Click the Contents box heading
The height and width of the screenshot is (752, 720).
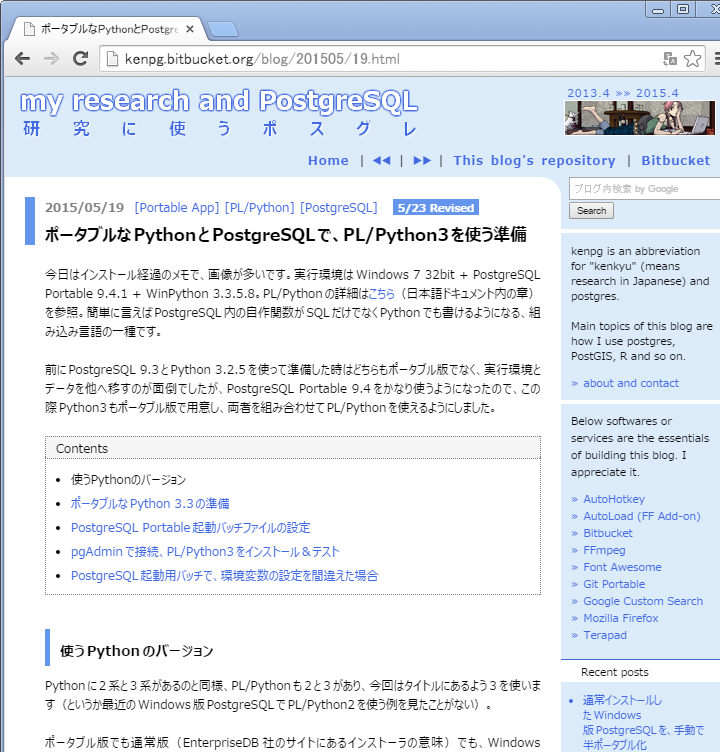(82, 448)
